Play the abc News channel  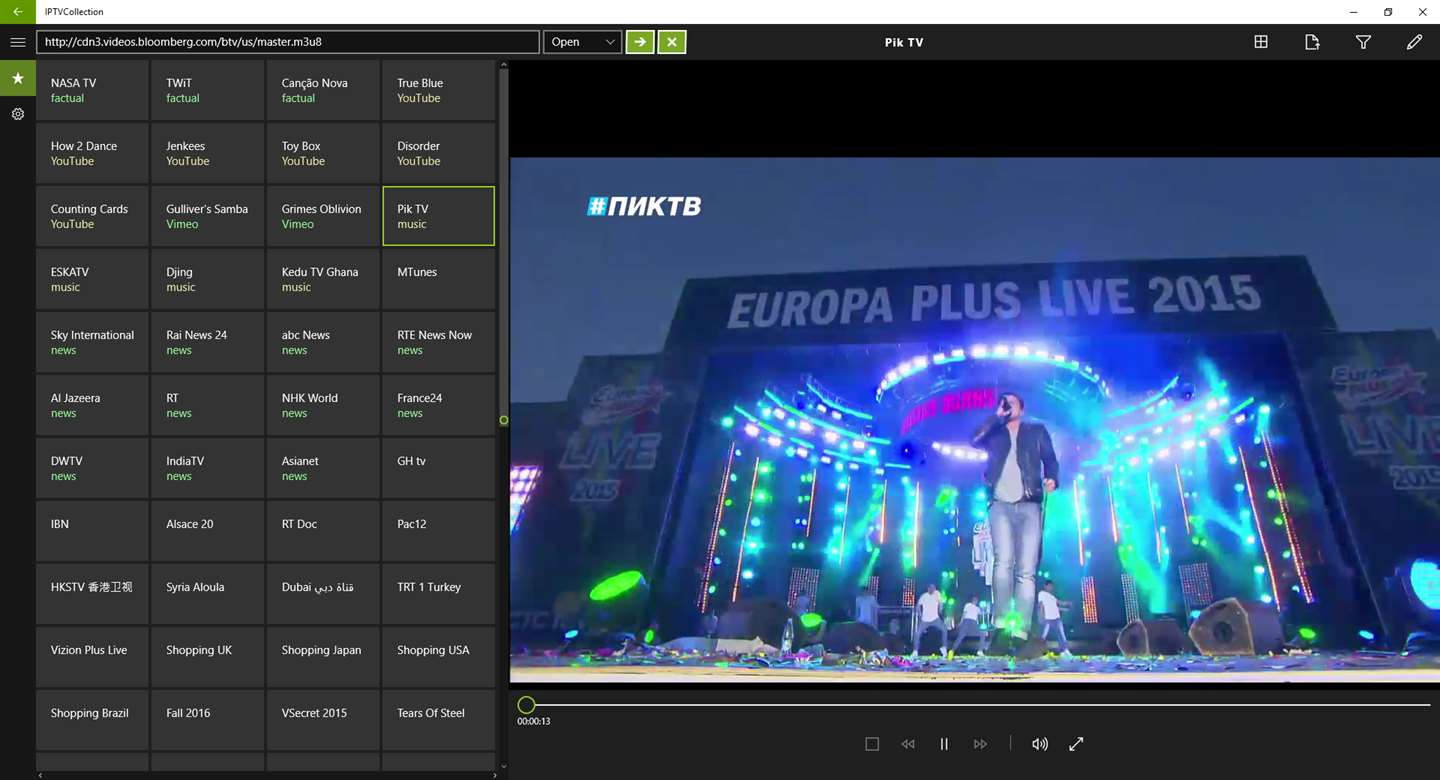coord(323,342)
